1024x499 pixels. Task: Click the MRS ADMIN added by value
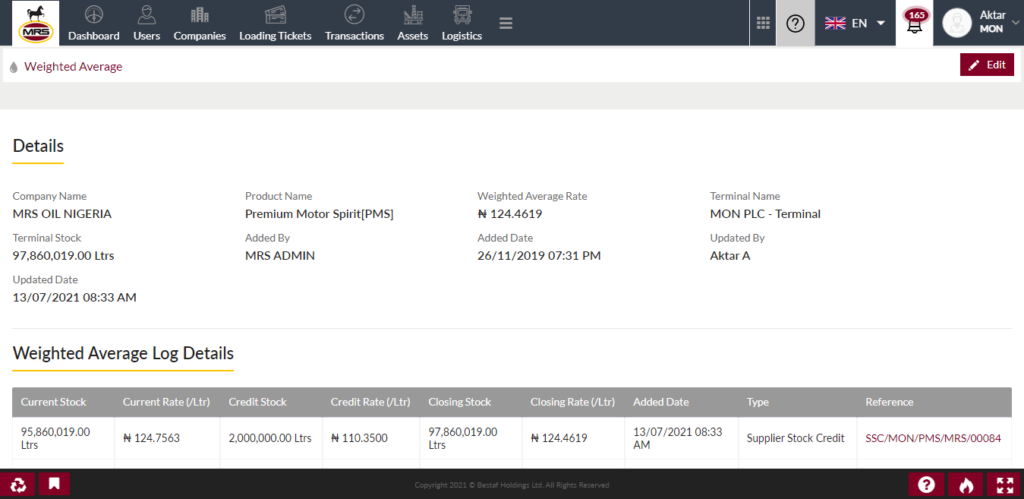pyautogui.click(x=280, y=255)
